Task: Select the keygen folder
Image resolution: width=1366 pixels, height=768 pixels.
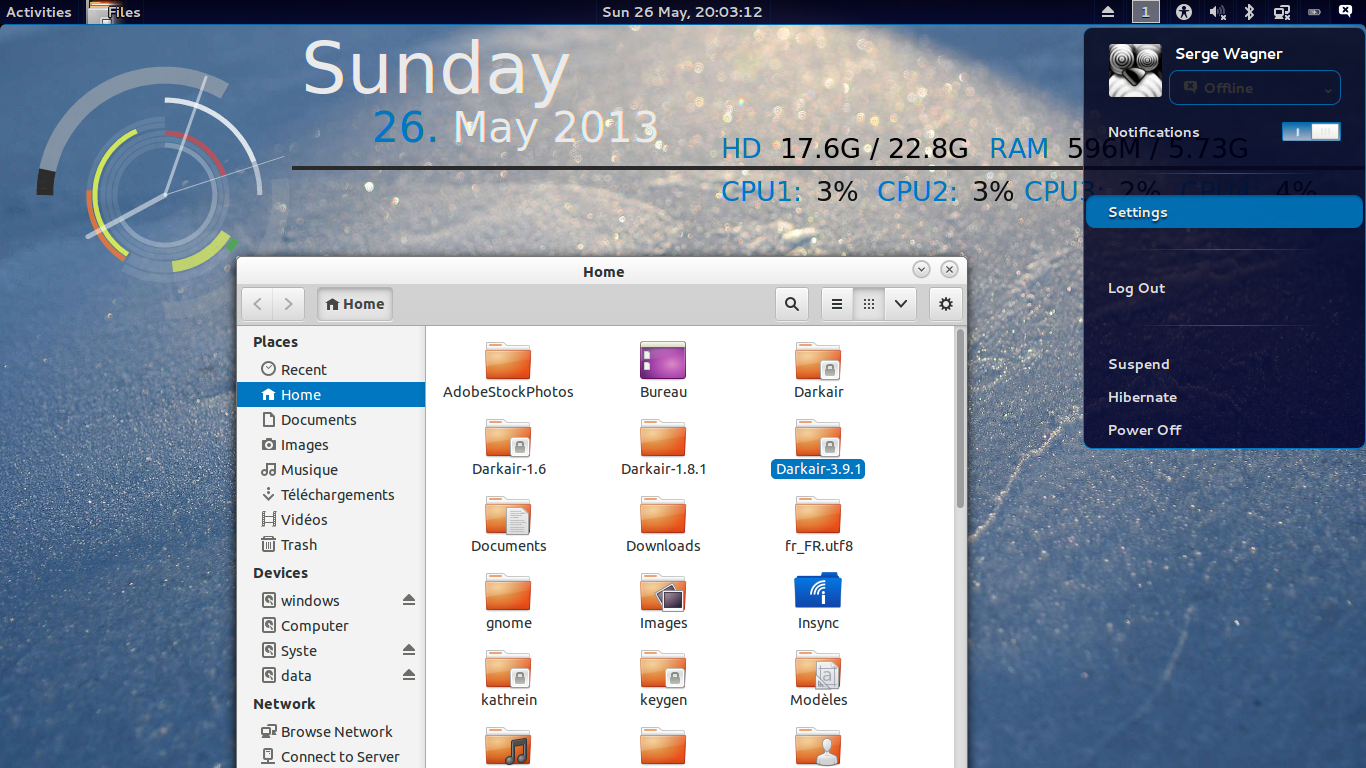Action: tap(663, 678)
